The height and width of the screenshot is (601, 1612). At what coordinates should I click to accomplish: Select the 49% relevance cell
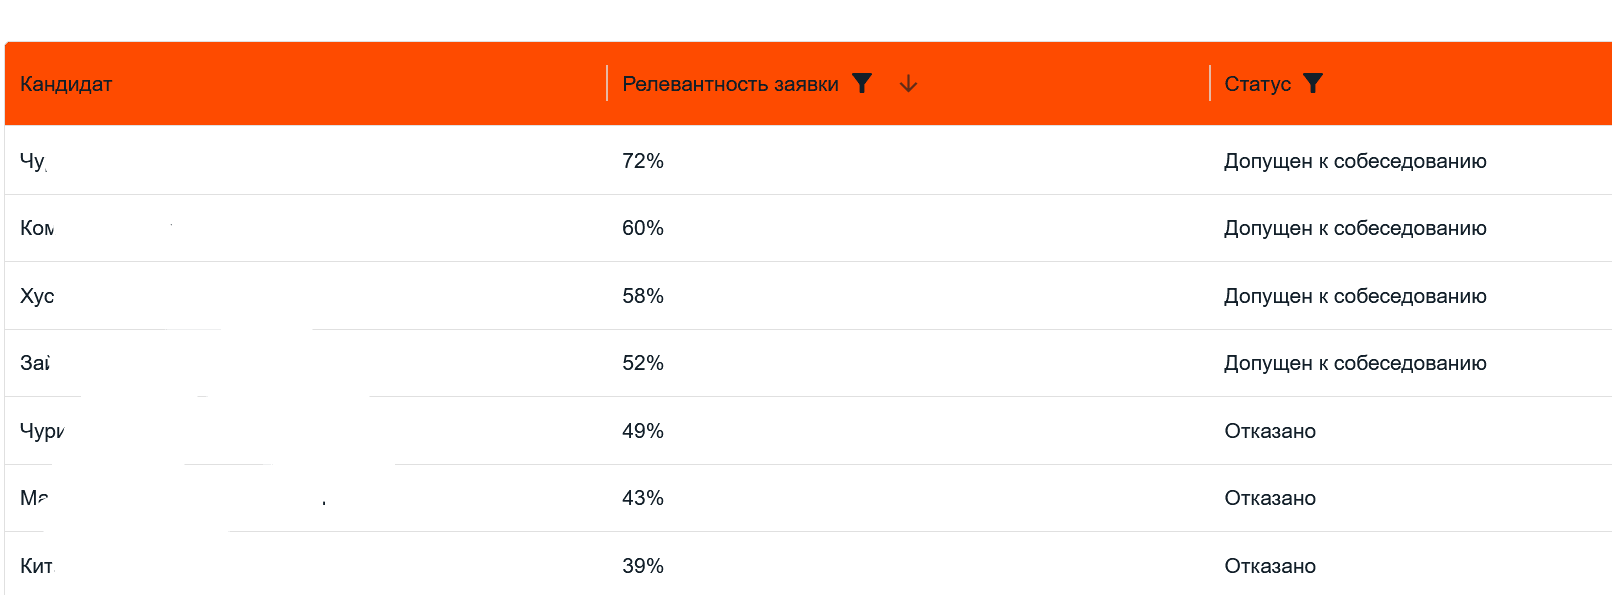643,431
